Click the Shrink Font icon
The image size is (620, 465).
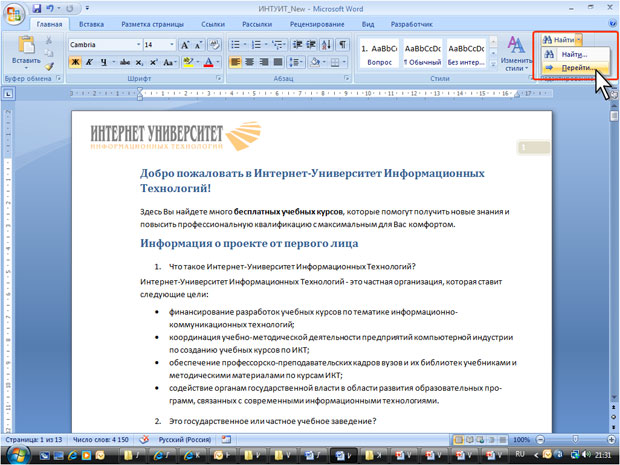click(198, 45)
